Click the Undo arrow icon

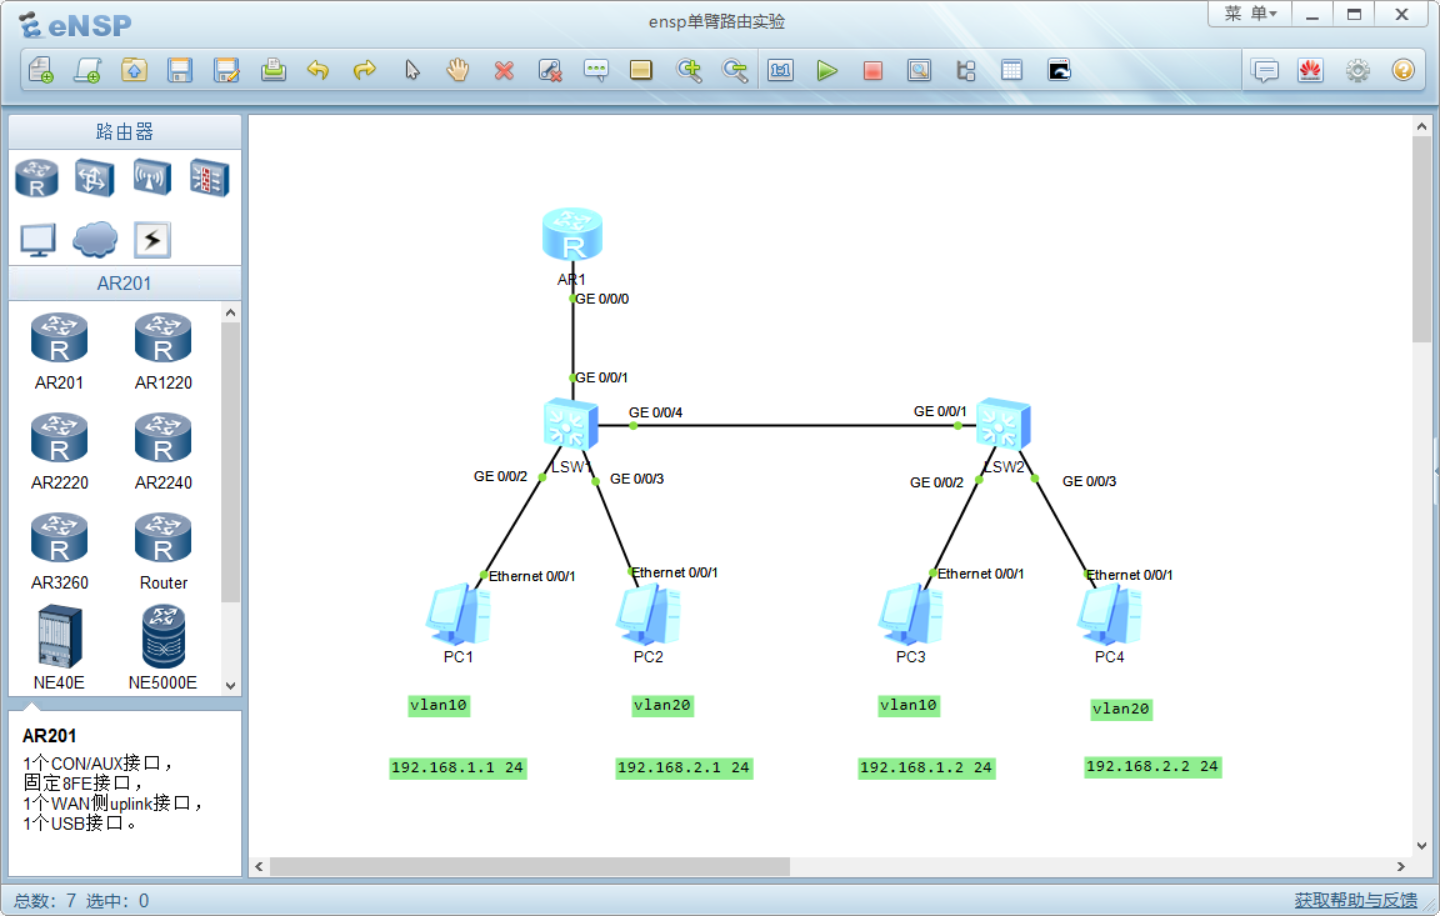click(x=318, y=70)
